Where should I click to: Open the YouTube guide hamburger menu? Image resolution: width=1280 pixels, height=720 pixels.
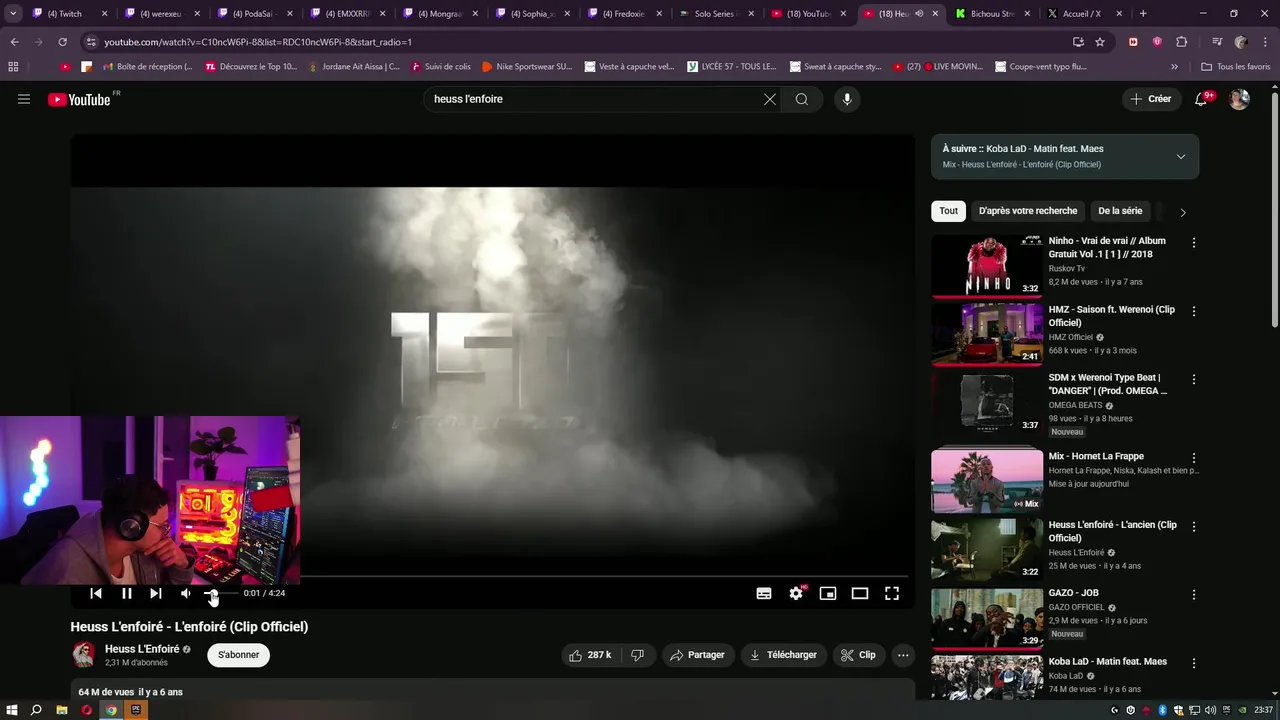click(24, 99)
